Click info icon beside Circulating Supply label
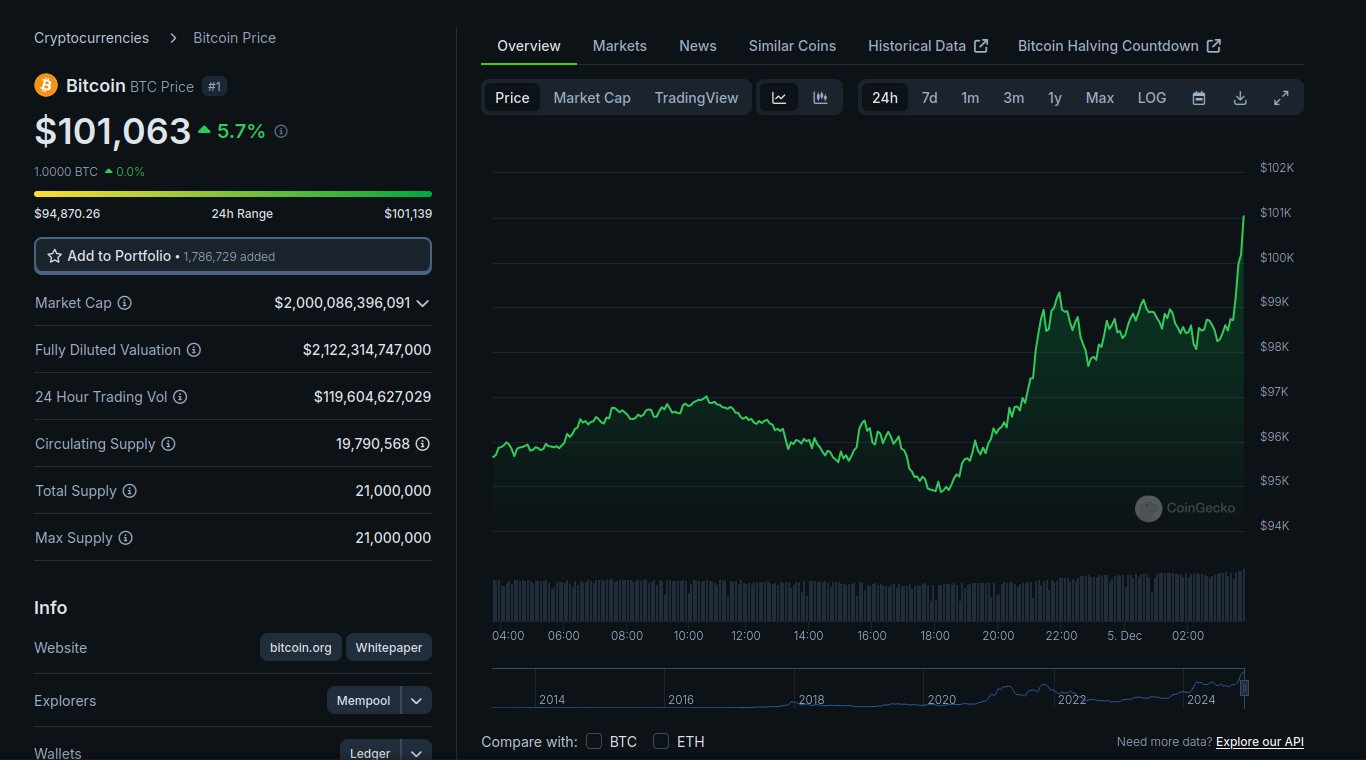This screenshot has width=1366, height=760. click(x=168, y=444)
